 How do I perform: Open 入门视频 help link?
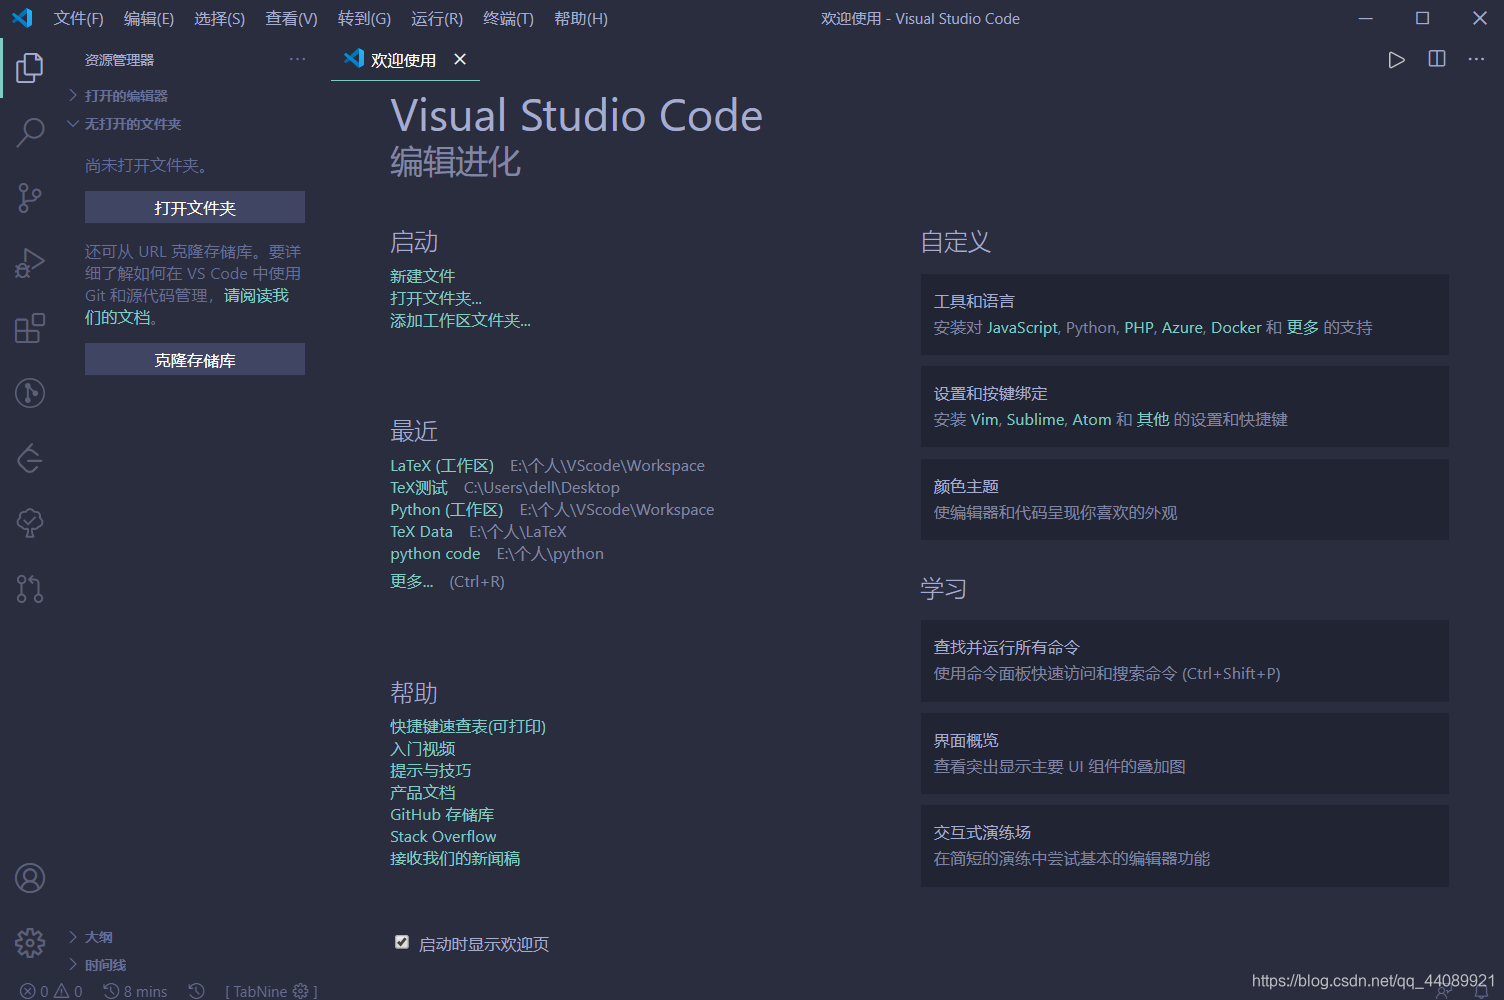click(x=422, y=748)
